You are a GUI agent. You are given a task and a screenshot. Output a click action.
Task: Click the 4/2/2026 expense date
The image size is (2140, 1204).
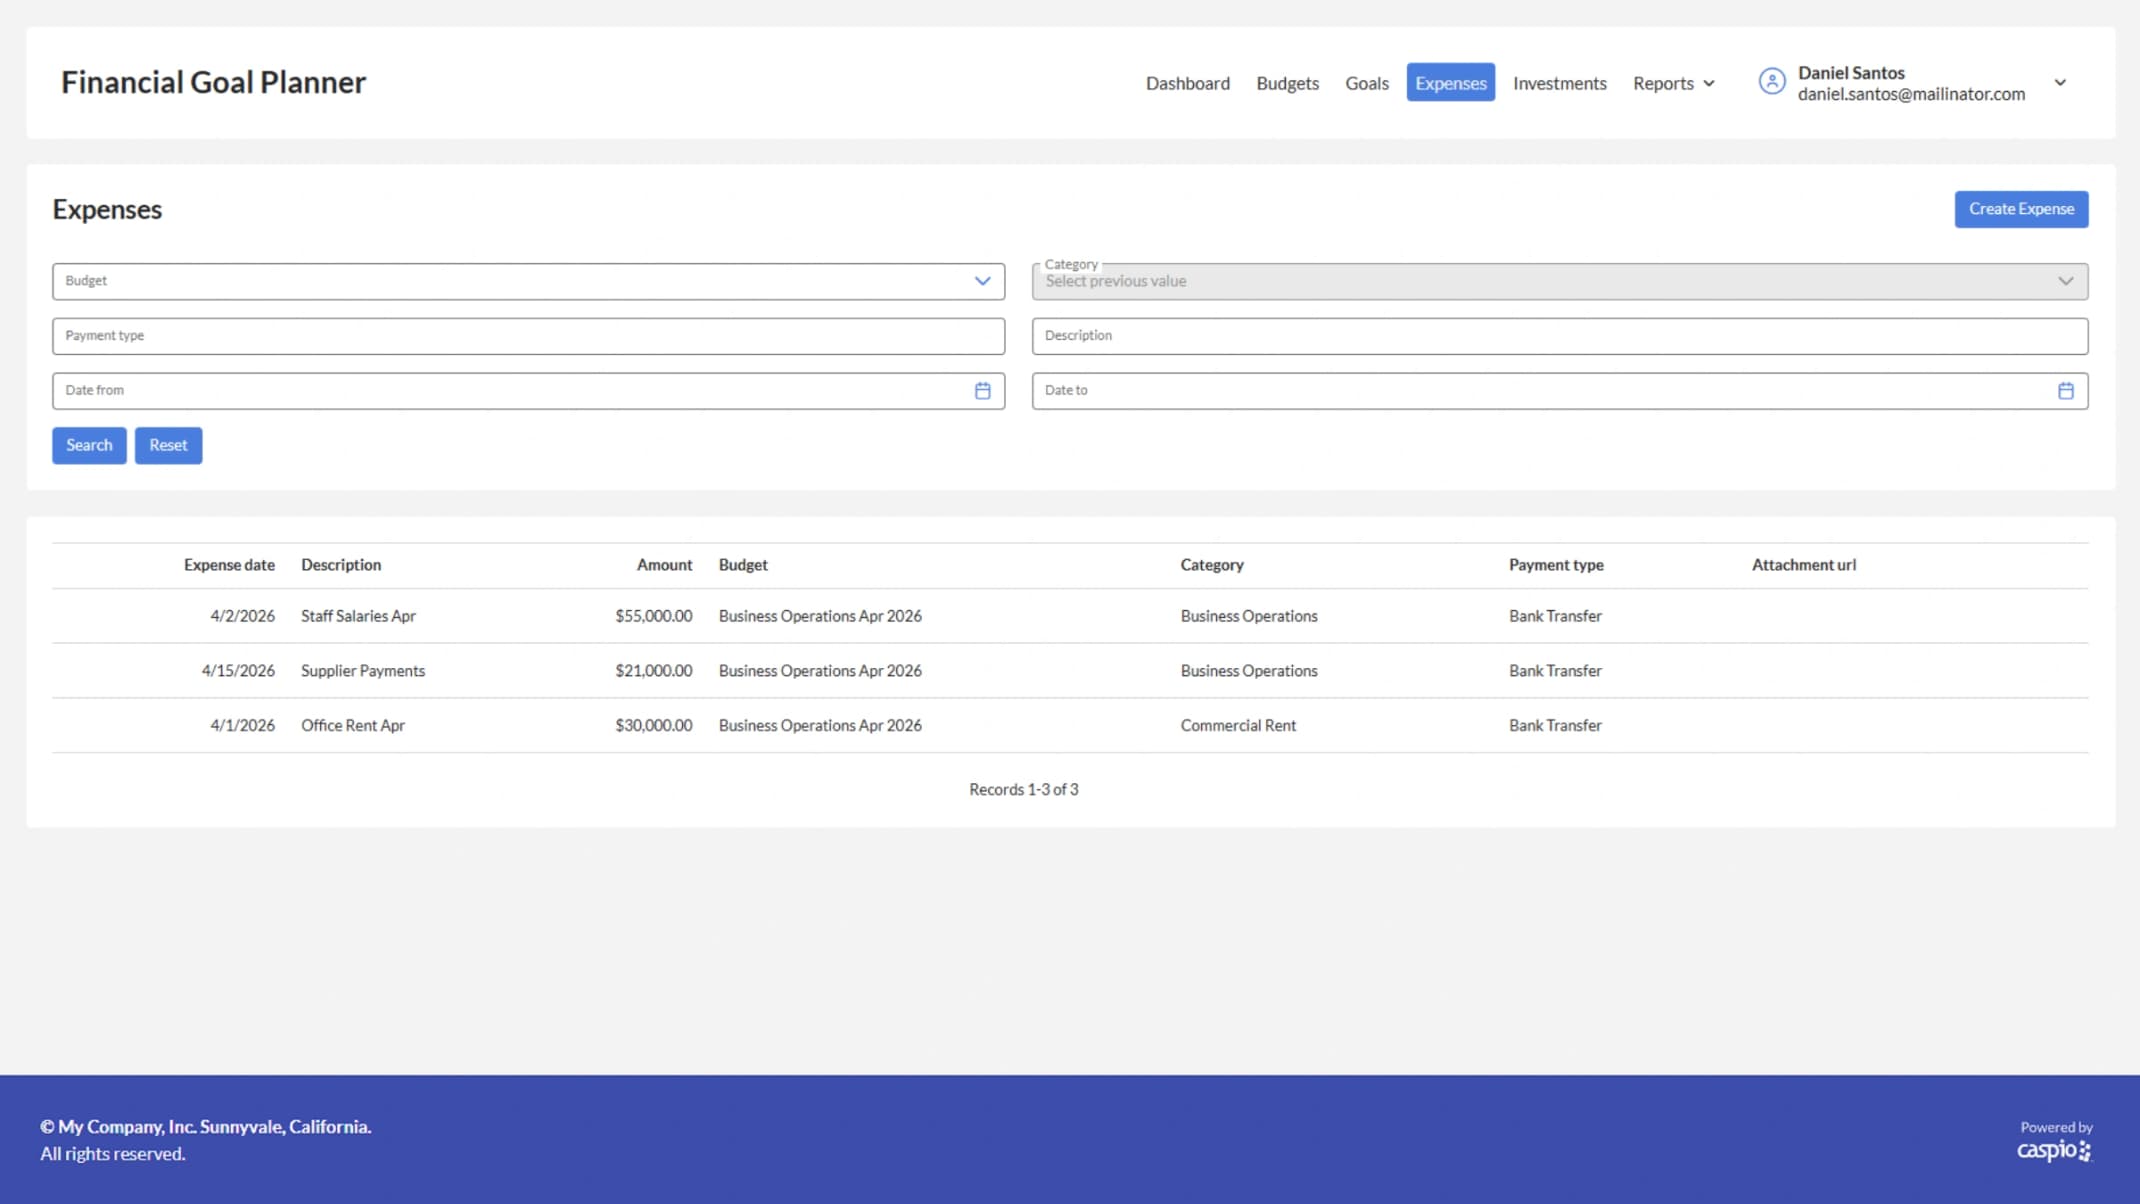pos(242,616)
